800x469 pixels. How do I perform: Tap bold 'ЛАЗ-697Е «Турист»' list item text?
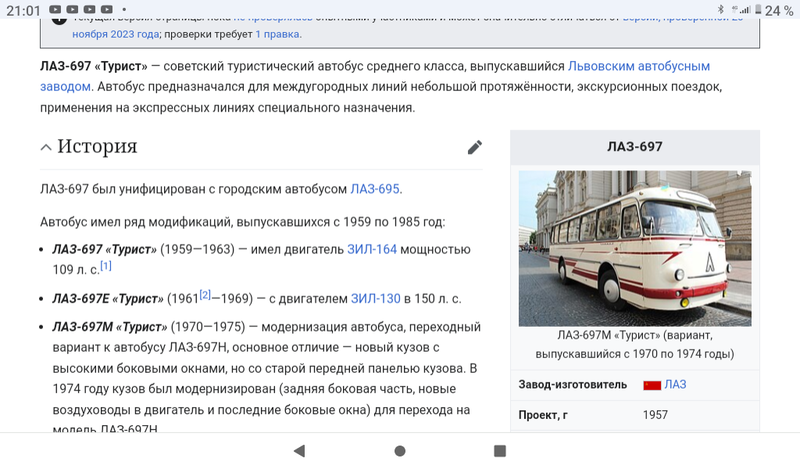108,299
